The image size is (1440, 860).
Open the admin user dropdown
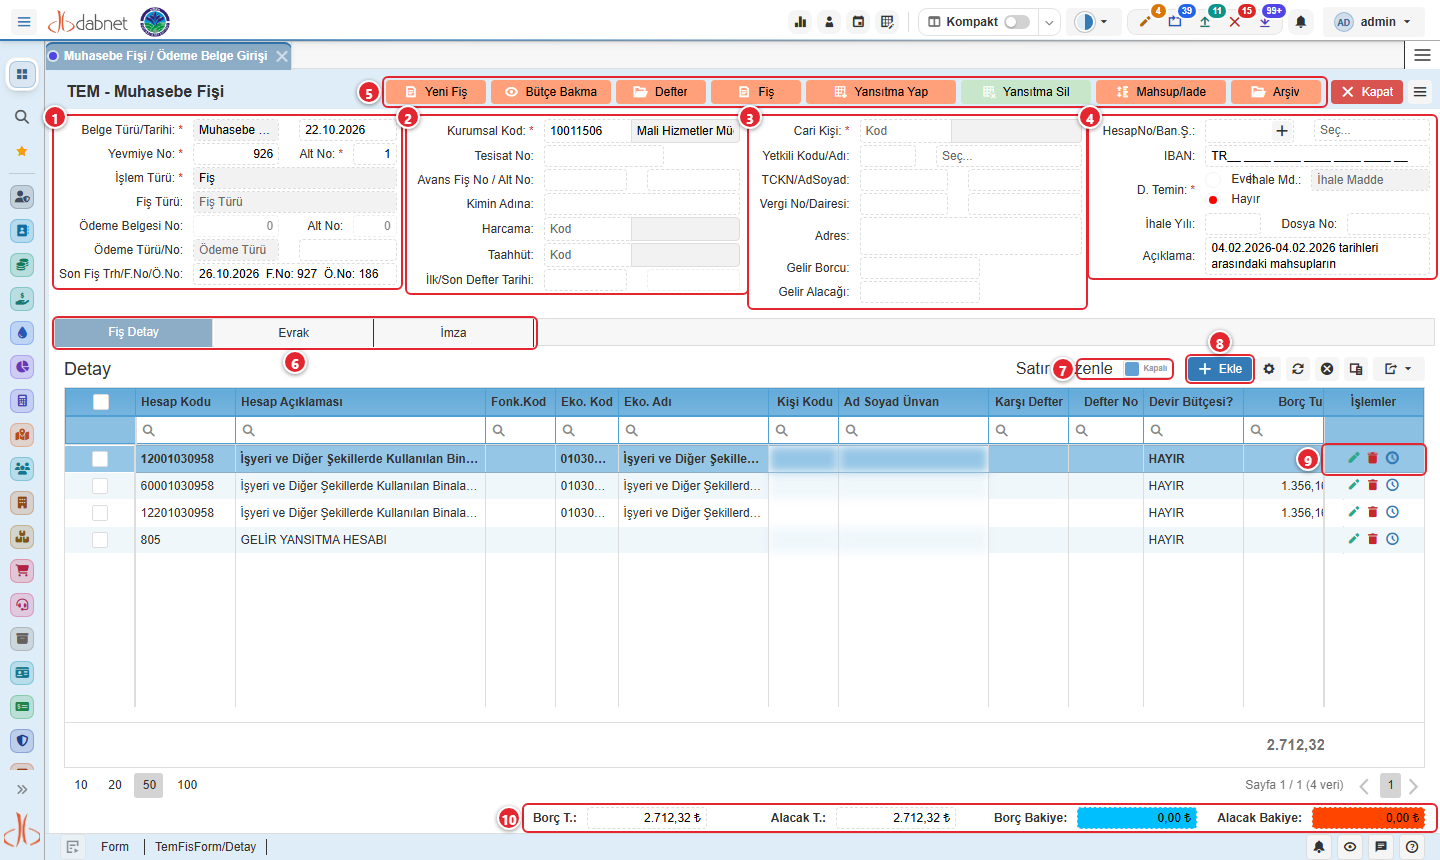click(x=1374, y=22)
